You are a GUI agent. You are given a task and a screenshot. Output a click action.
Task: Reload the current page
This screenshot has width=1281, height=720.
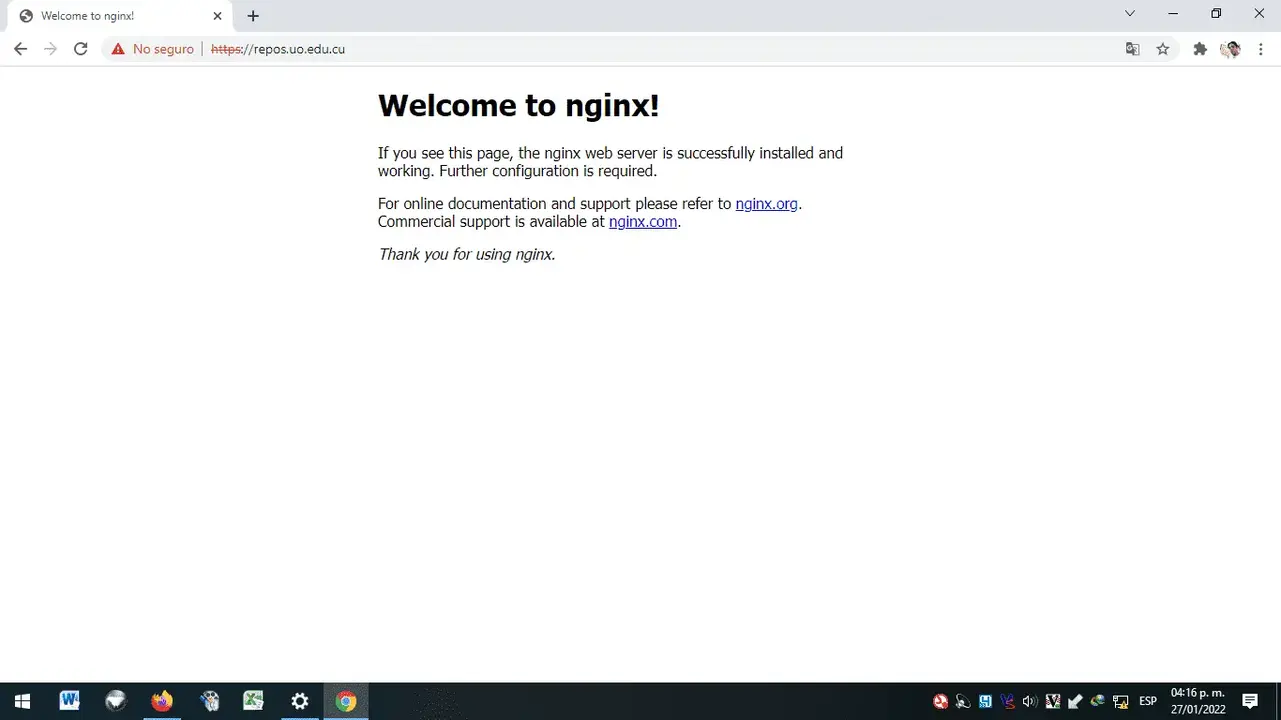pos(81,49)
